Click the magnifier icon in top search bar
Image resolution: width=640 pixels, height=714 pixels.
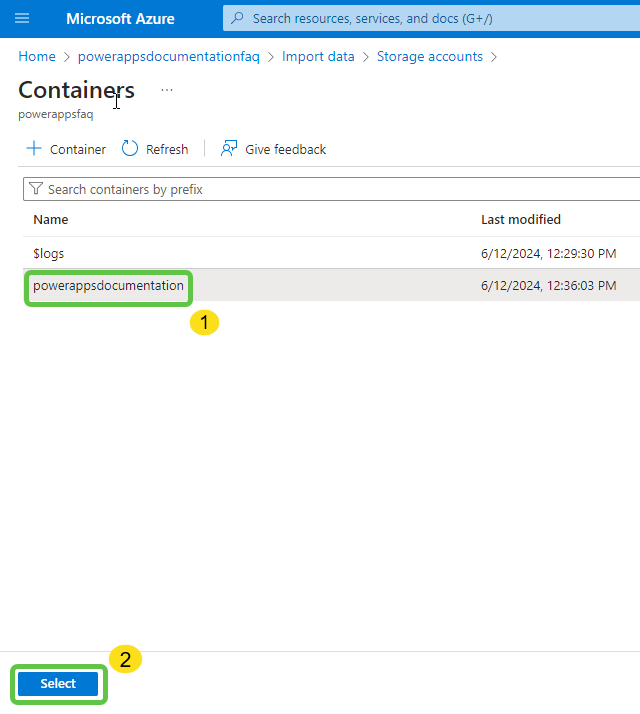pyautogui.click(x=237, y=19)
